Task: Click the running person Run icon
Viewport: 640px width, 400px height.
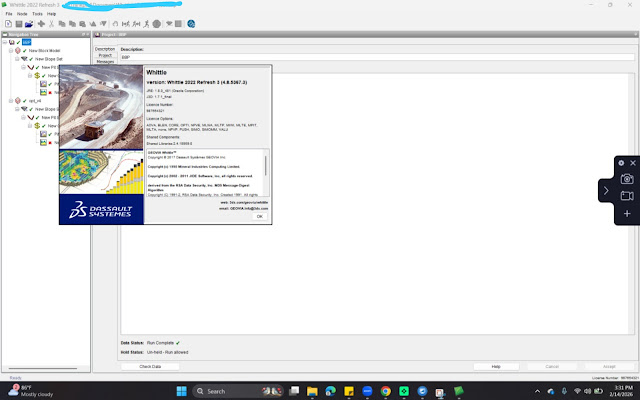Action: [x=147, y=24]
